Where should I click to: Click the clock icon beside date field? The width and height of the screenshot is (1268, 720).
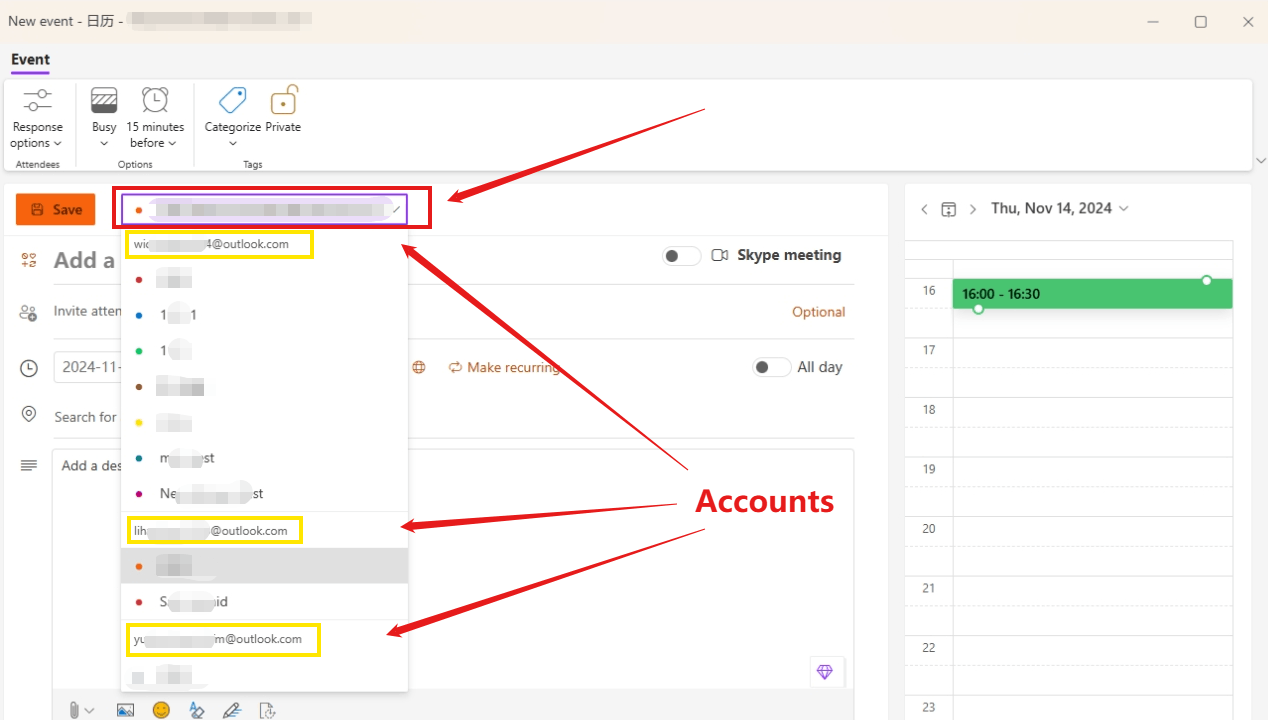29,368
